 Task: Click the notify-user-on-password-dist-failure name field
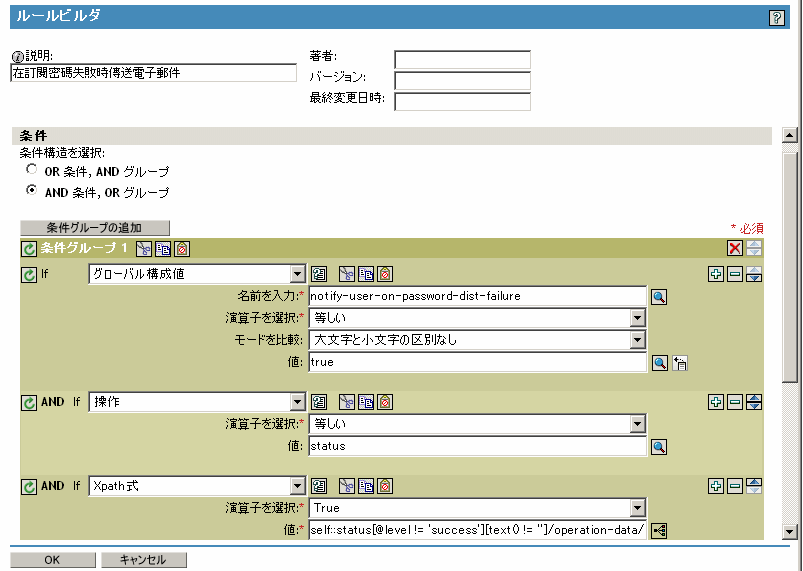tap(478, 297)
